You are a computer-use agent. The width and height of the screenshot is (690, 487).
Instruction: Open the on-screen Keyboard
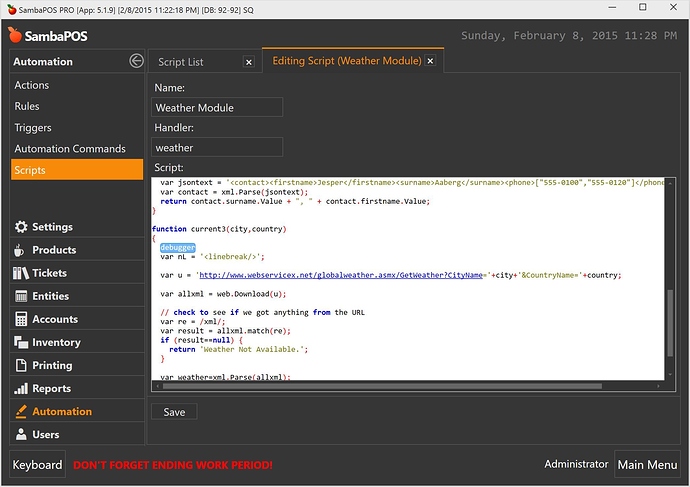point(37,465)
